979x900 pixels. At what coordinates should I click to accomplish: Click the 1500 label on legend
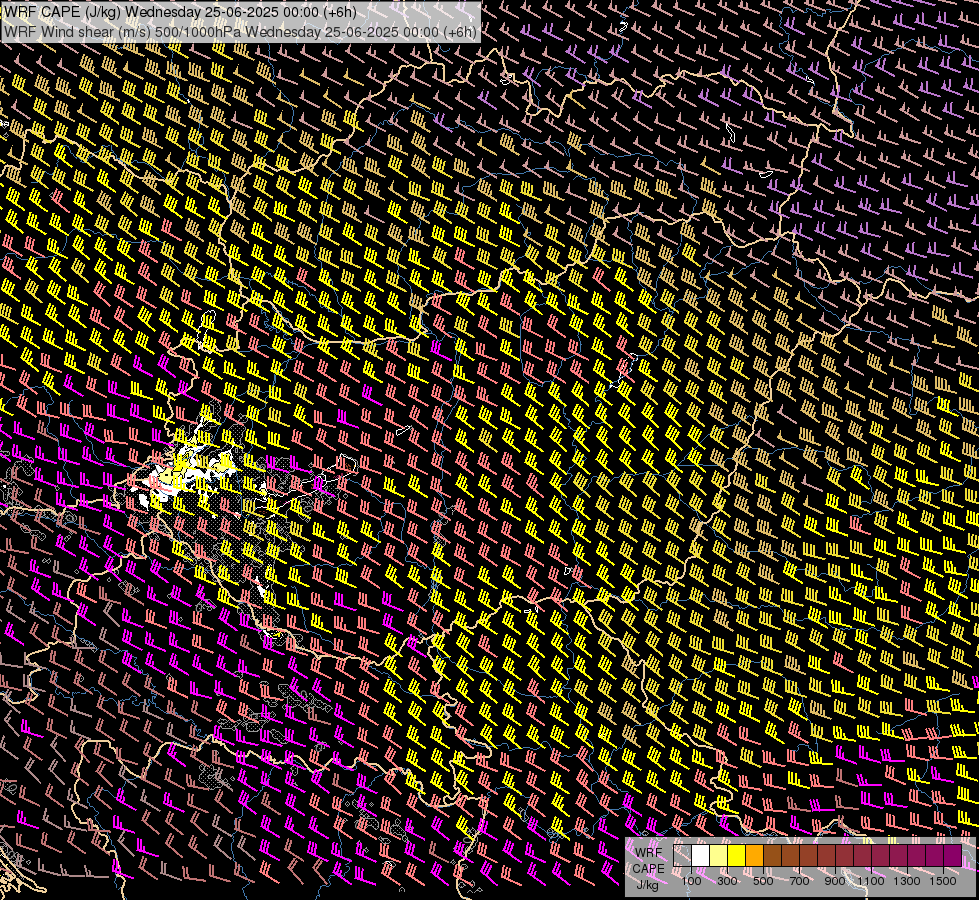pyautogui.click(x=943, y=881)
